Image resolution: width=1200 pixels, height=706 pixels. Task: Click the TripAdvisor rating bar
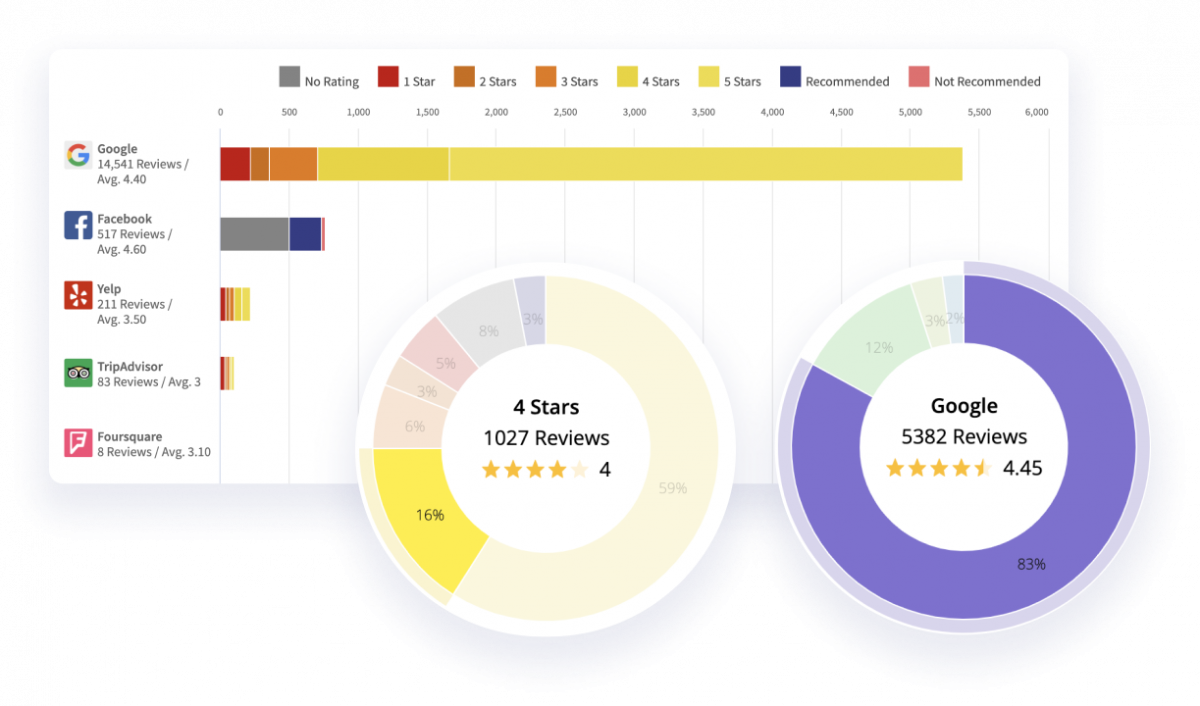point(227,373)
